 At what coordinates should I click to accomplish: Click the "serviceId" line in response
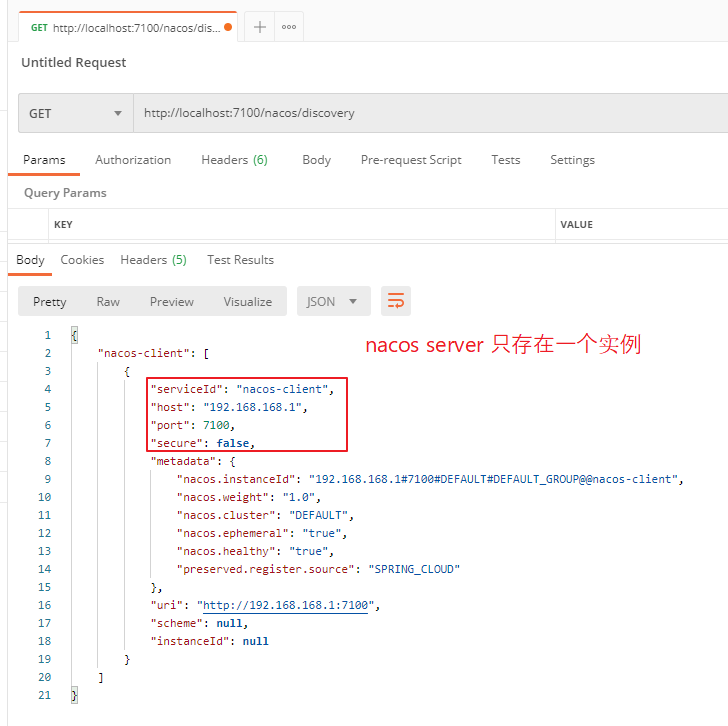coord(242,389)
